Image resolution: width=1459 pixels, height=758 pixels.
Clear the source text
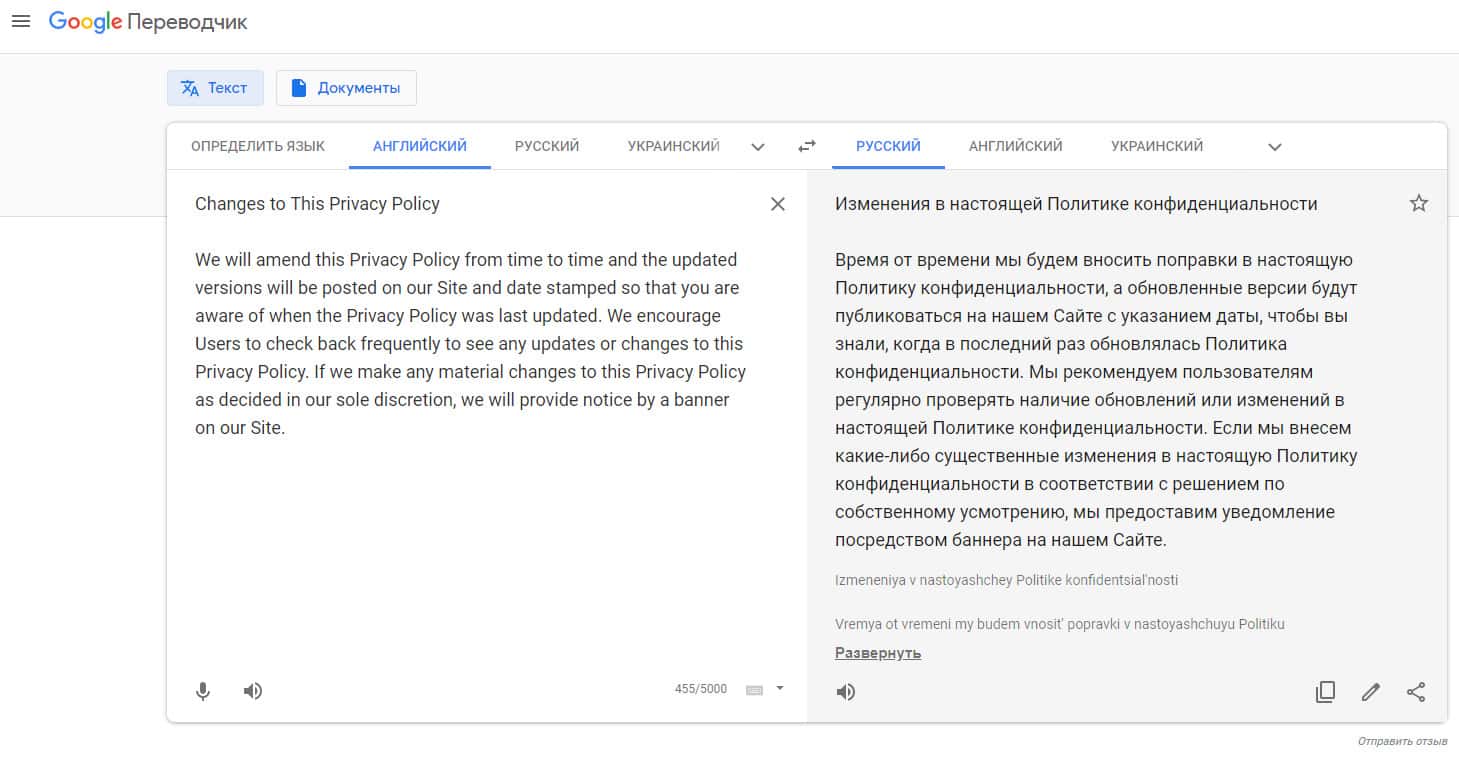point(777,204)
